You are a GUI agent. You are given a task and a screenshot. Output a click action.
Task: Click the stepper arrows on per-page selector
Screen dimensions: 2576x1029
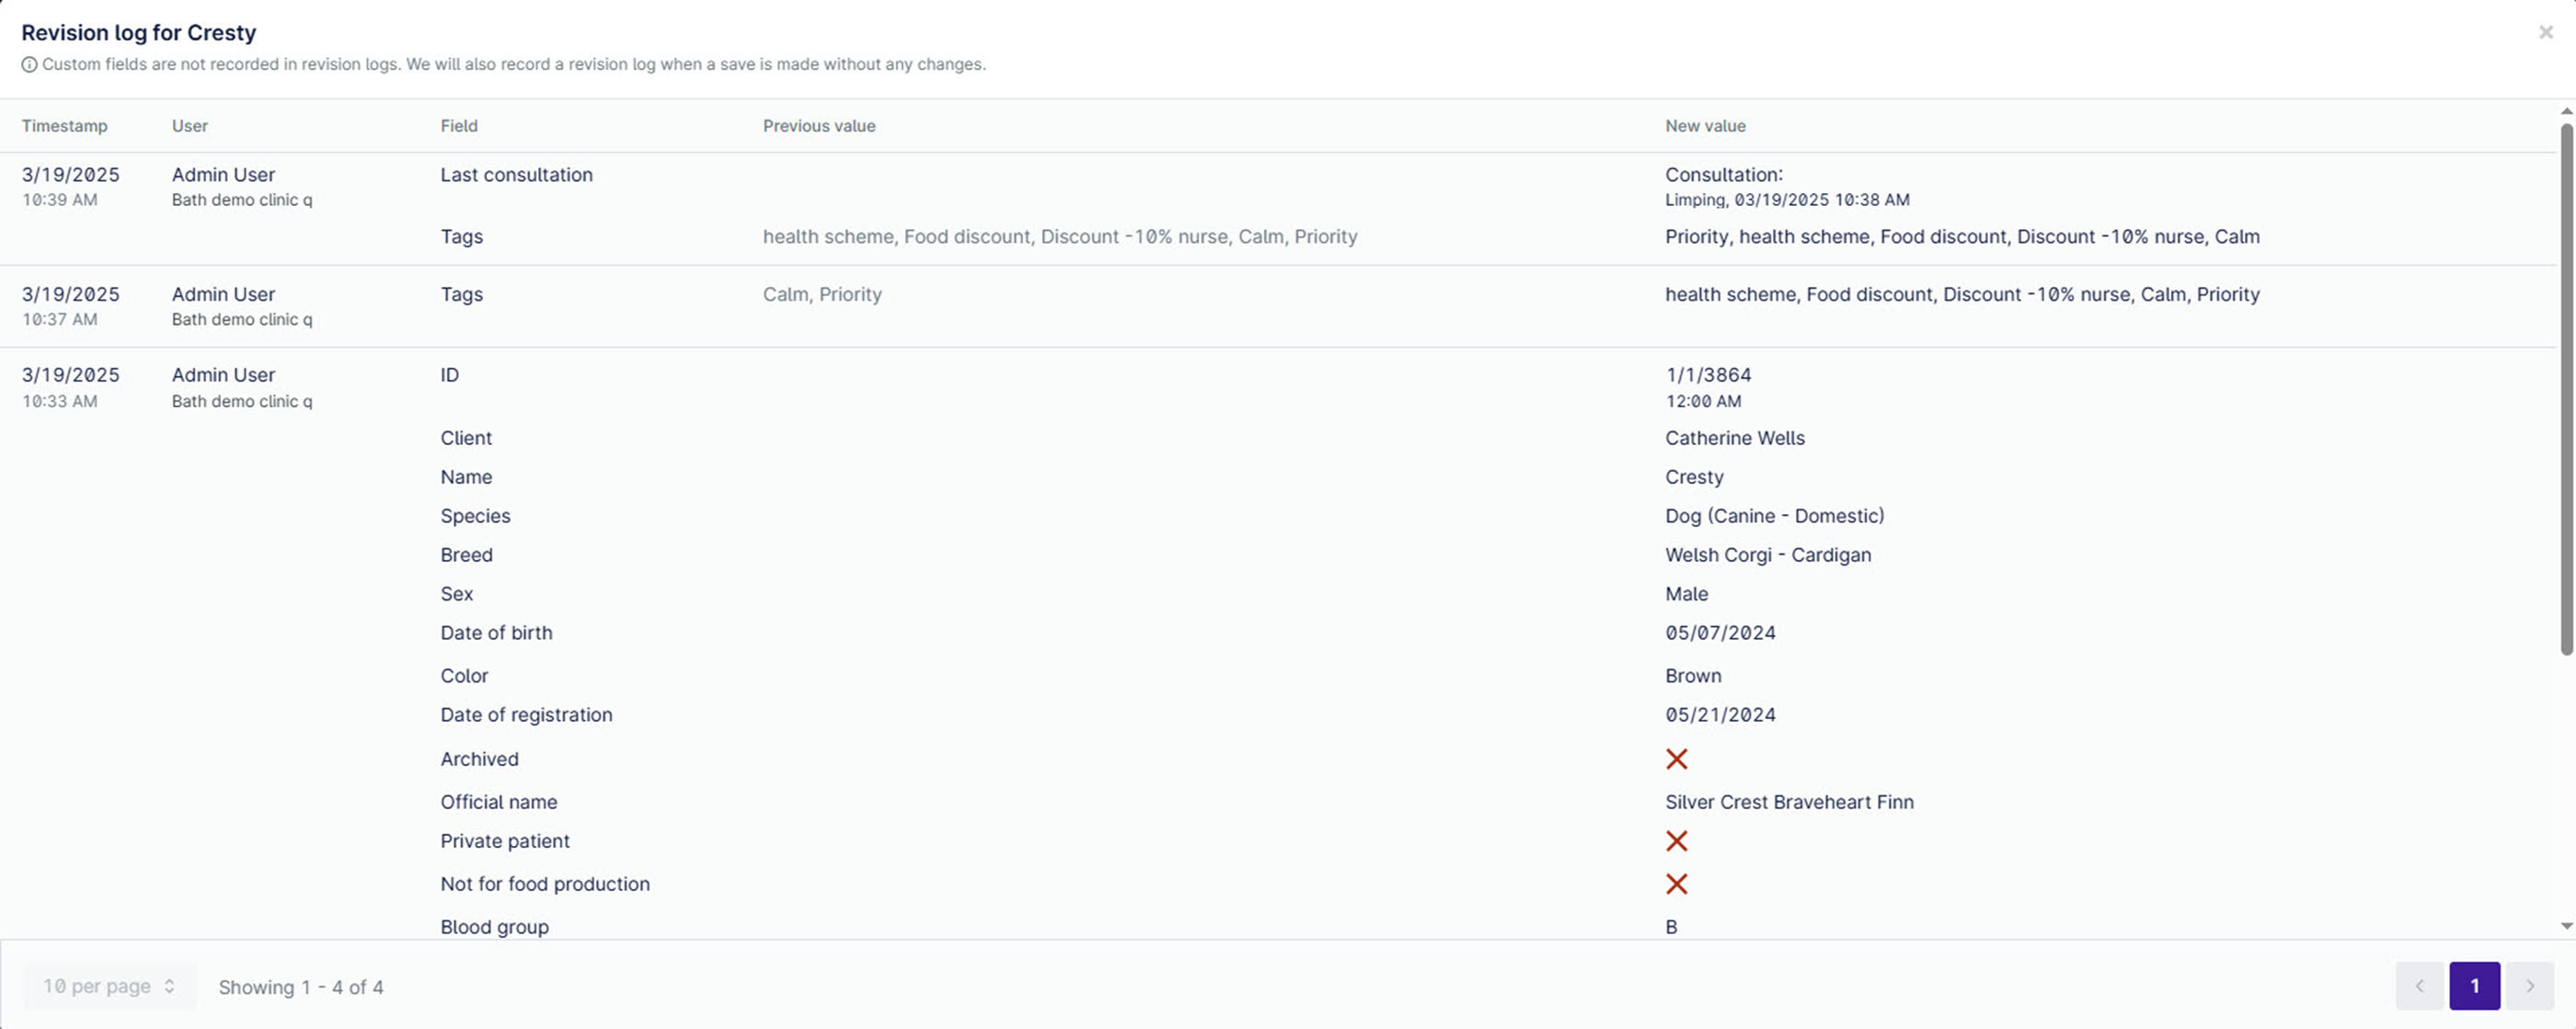[x=168, y=985]
